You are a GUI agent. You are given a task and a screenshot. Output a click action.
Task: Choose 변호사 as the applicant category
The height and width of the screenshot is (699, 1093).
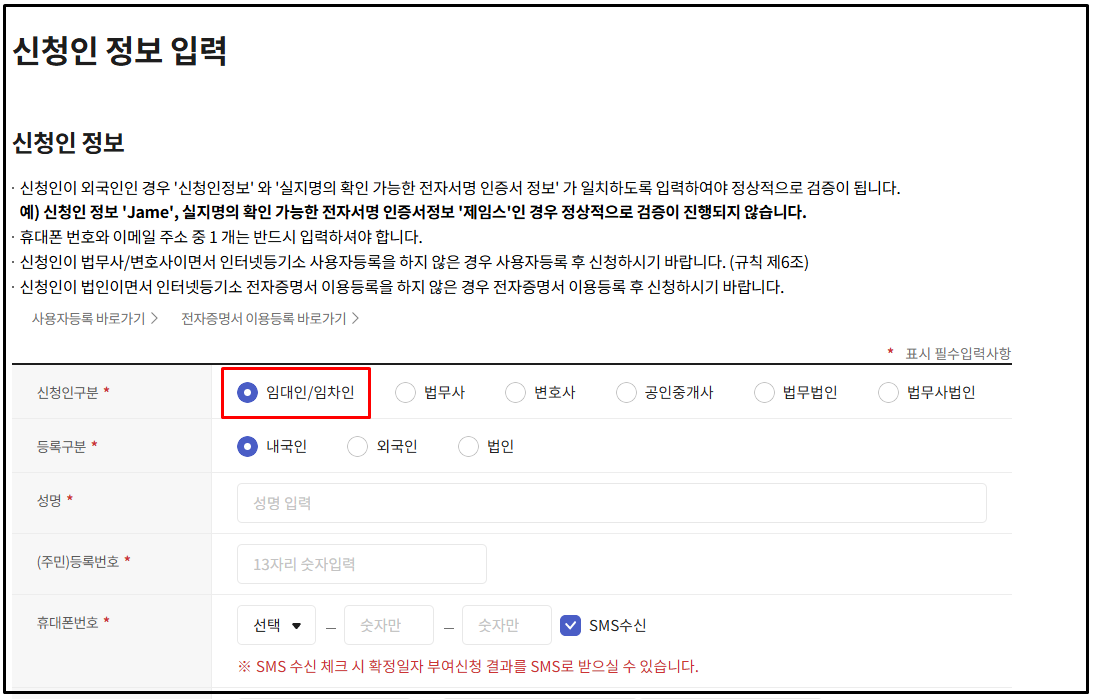coord(516,393)
